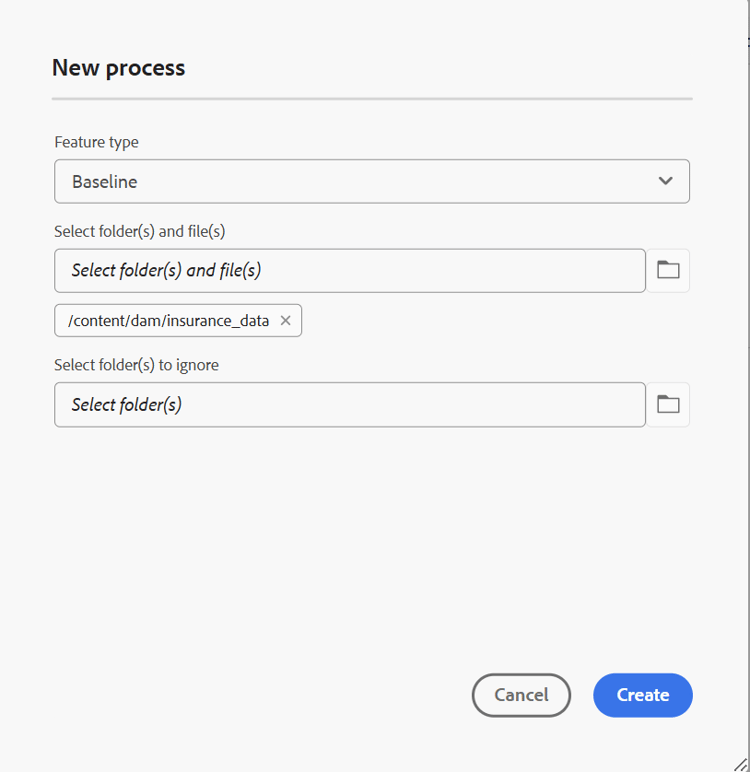Click the divider line under New process

click(372, 99)
